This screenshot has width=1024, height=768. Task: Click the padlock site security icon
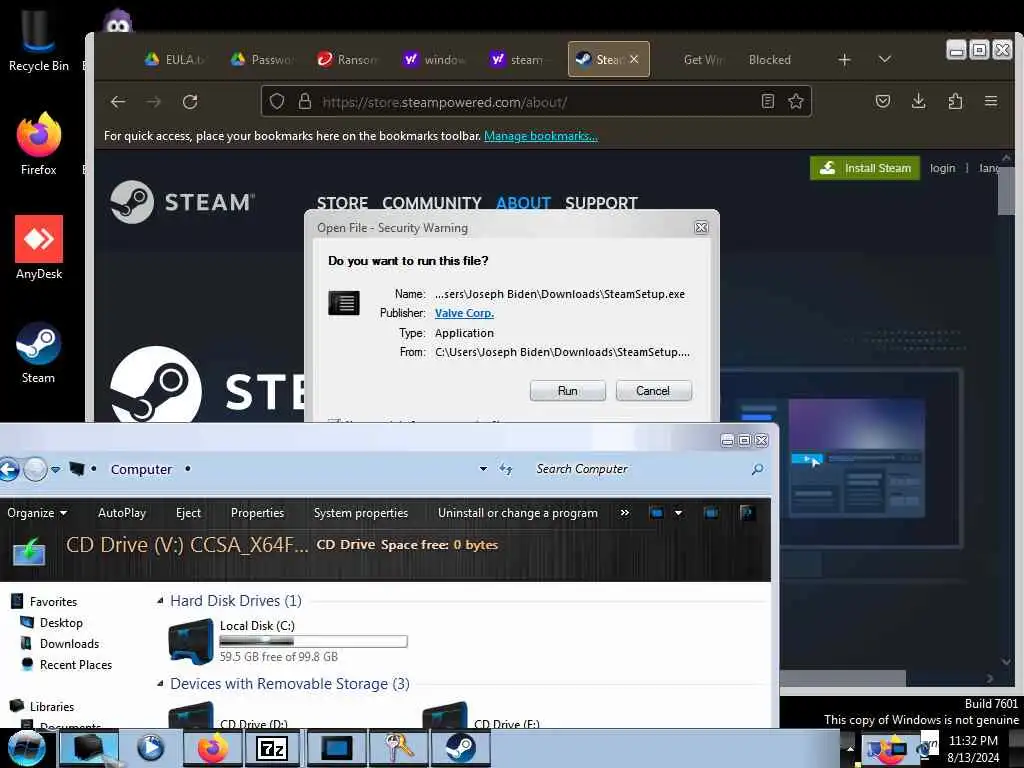304,101
